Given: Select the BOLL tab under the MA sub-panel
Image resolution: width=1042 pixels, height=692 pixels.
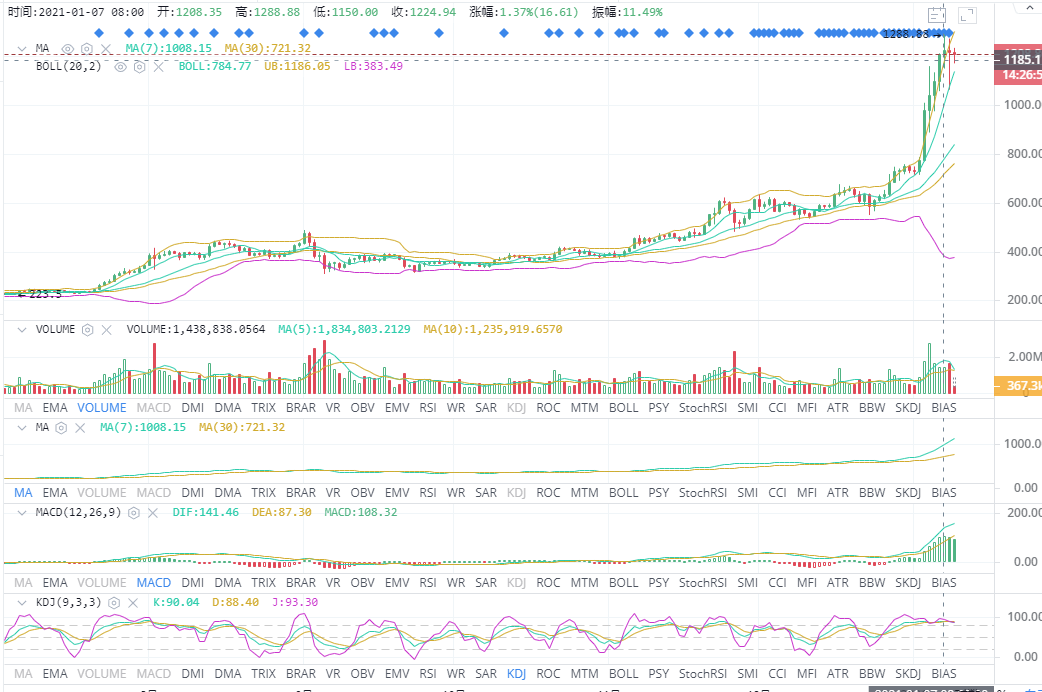Looking at the screenshot, I should pos(623,493).
